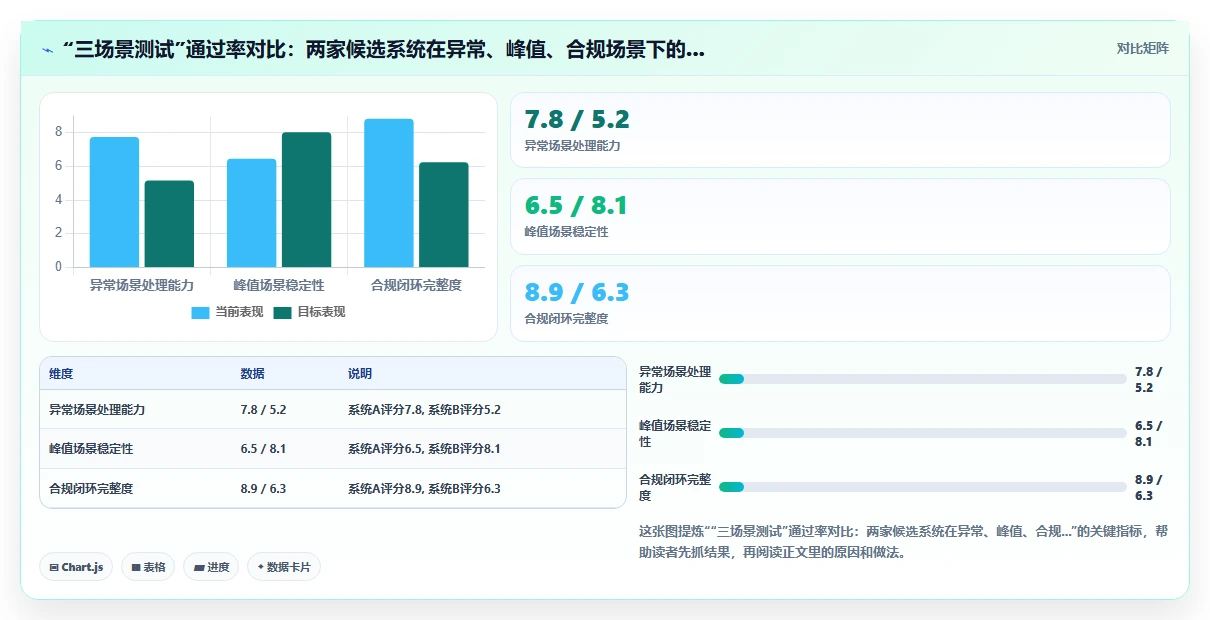The width and height of the screenshot is (1210, 620).
Task: Click 合规闭环完整度 in the table's third row
Action: pyautogui.click(x=91, y=489)
